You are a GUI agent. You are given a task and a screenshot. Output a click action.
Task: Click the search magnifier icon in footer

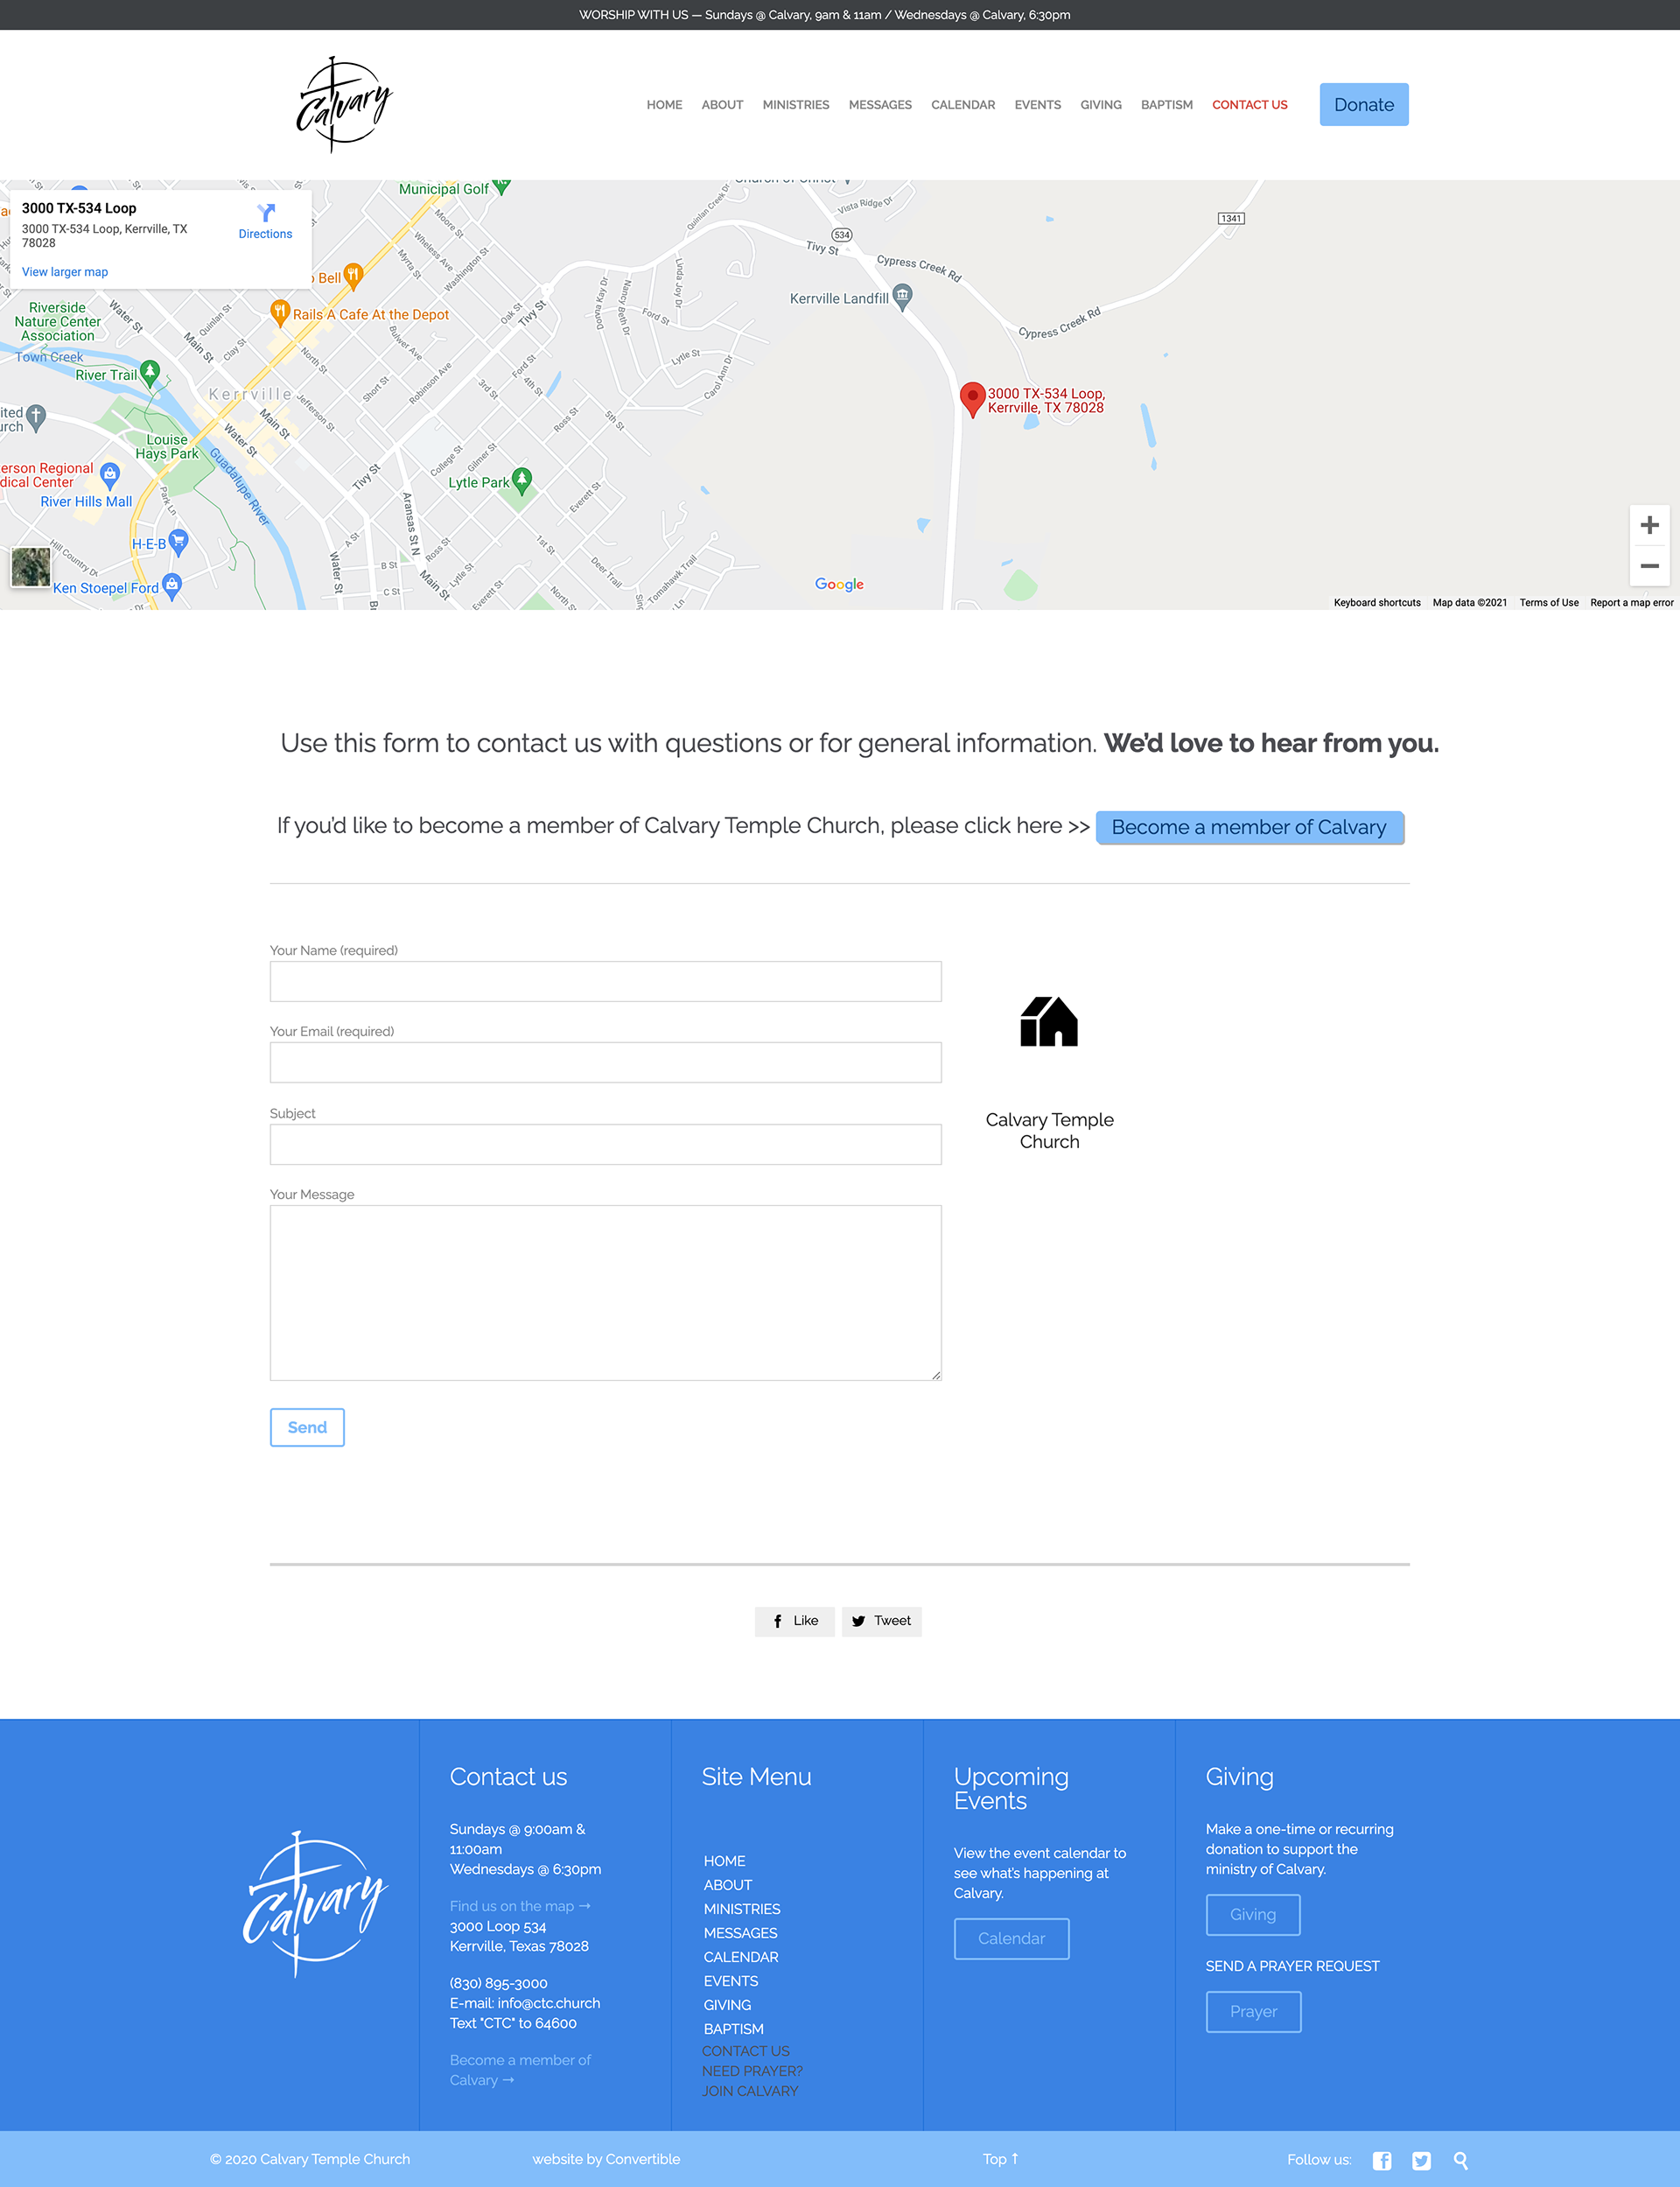(1461, 2160)
